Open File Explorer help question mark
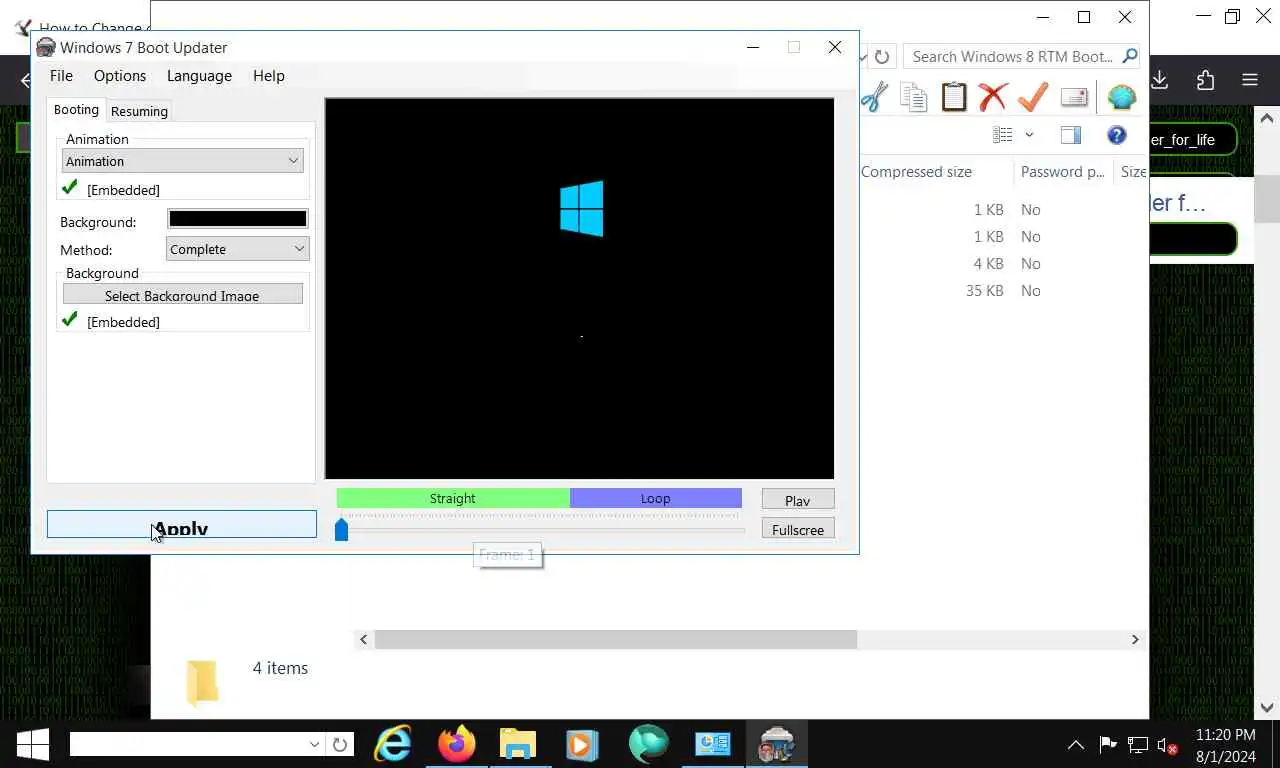This screenshot has width=1280, height=768. tap(1117, 135)
